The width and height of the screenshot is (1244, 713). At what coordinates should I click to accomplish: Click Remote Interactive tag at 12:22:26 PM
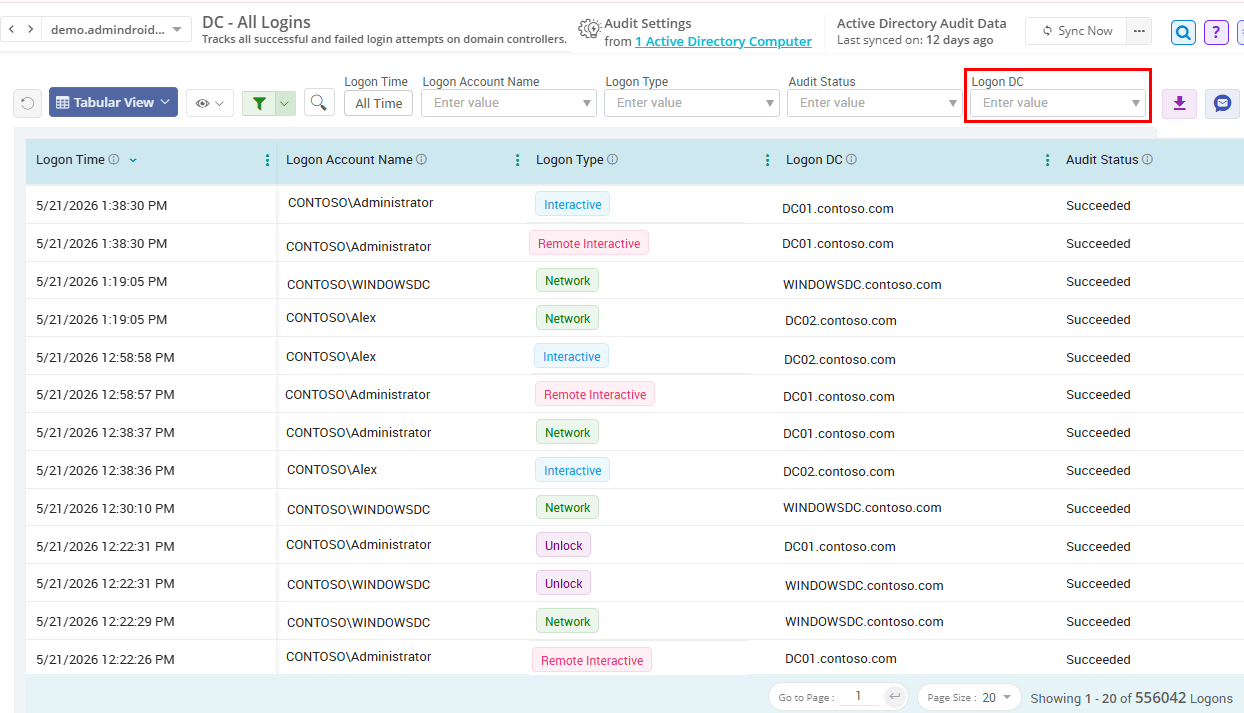[592, 660]
